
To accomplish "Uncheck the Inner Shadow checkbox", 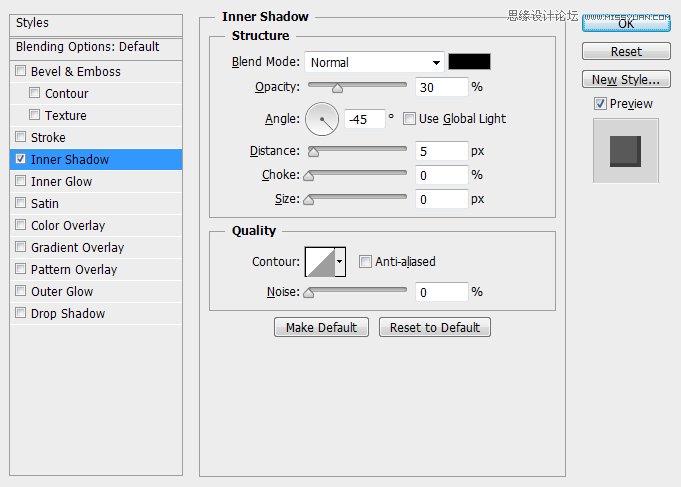I will (20, 159).
